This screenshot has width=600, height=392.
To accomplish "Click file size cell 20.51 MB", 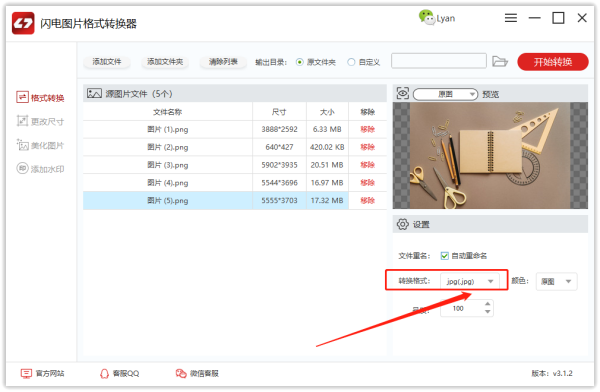I will click(x=327, y=165).
